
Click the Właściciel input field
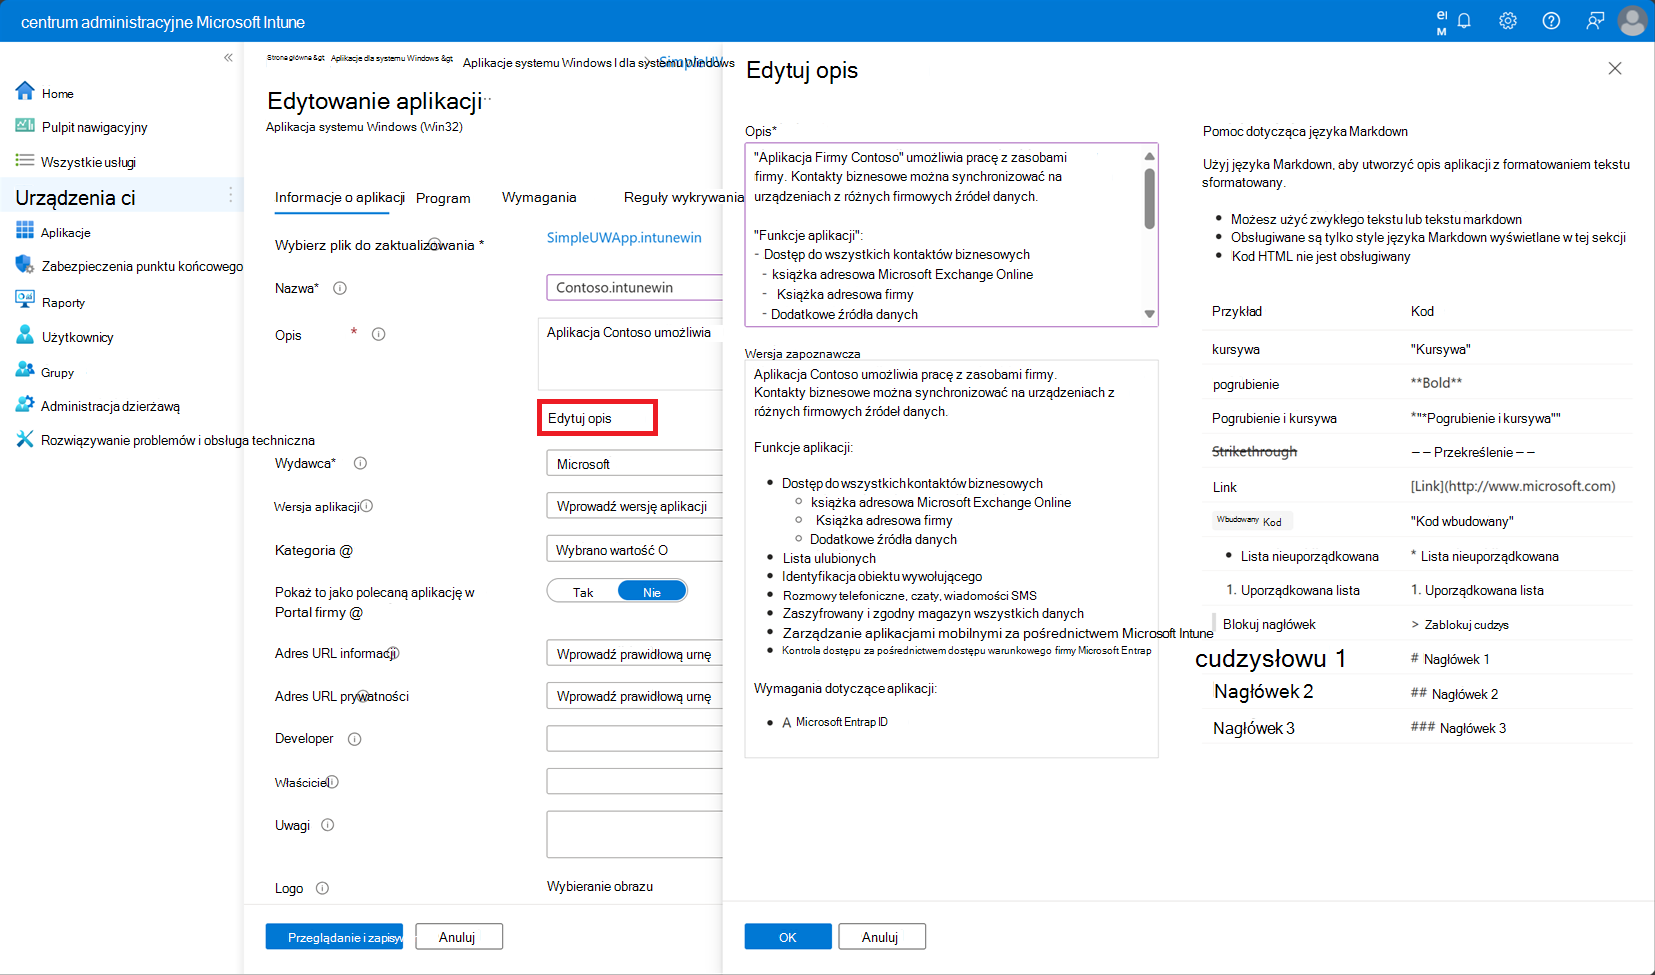point(634,782)
